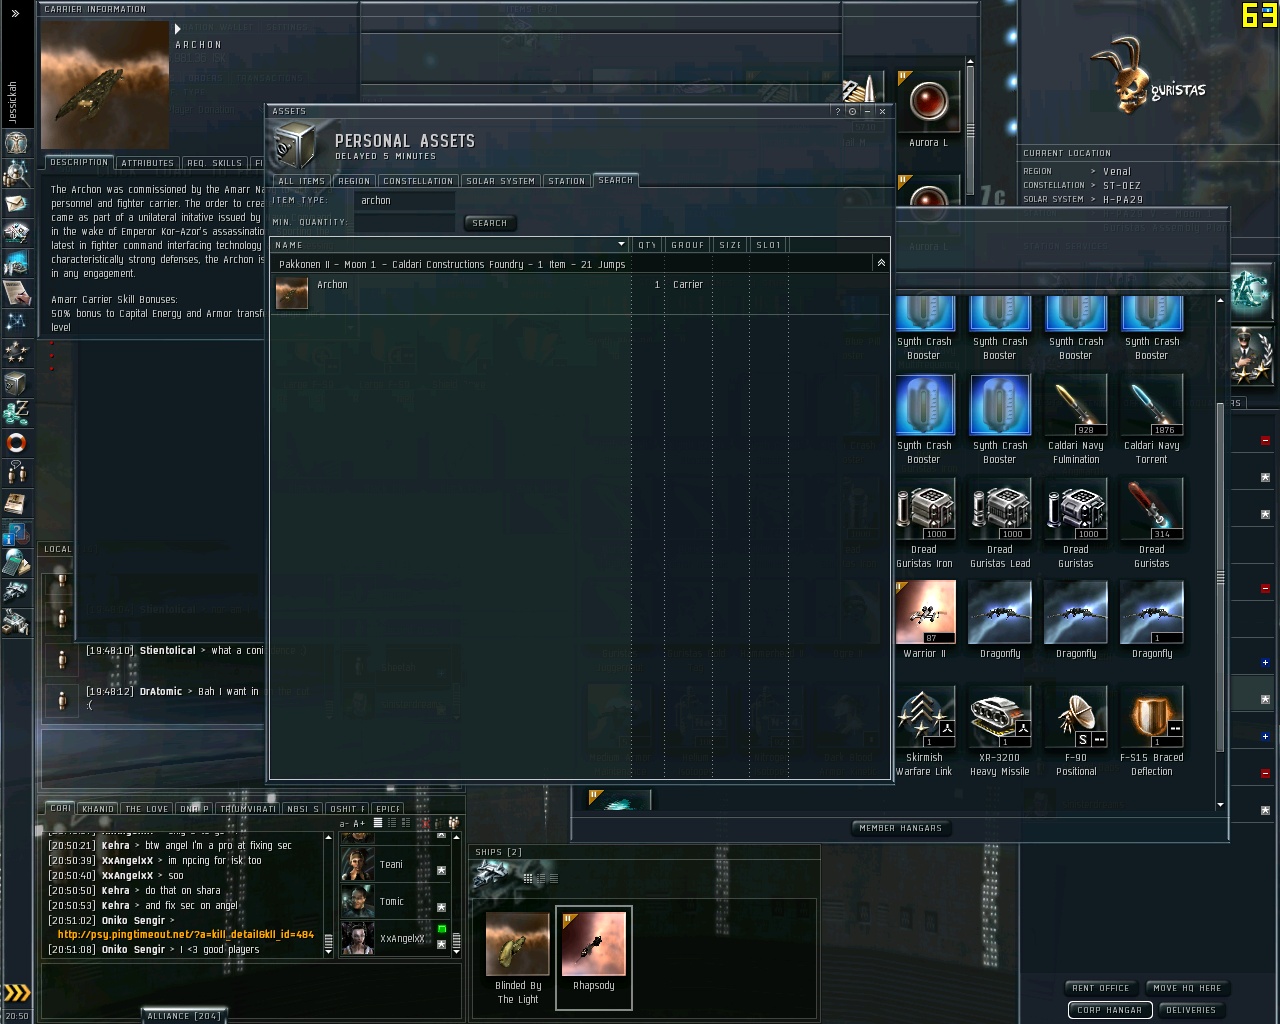Image resolution: width=1280 pixels, height=1024 pixels.
Task: Select the Warrior II drone stack
Action: pos(925,620)
